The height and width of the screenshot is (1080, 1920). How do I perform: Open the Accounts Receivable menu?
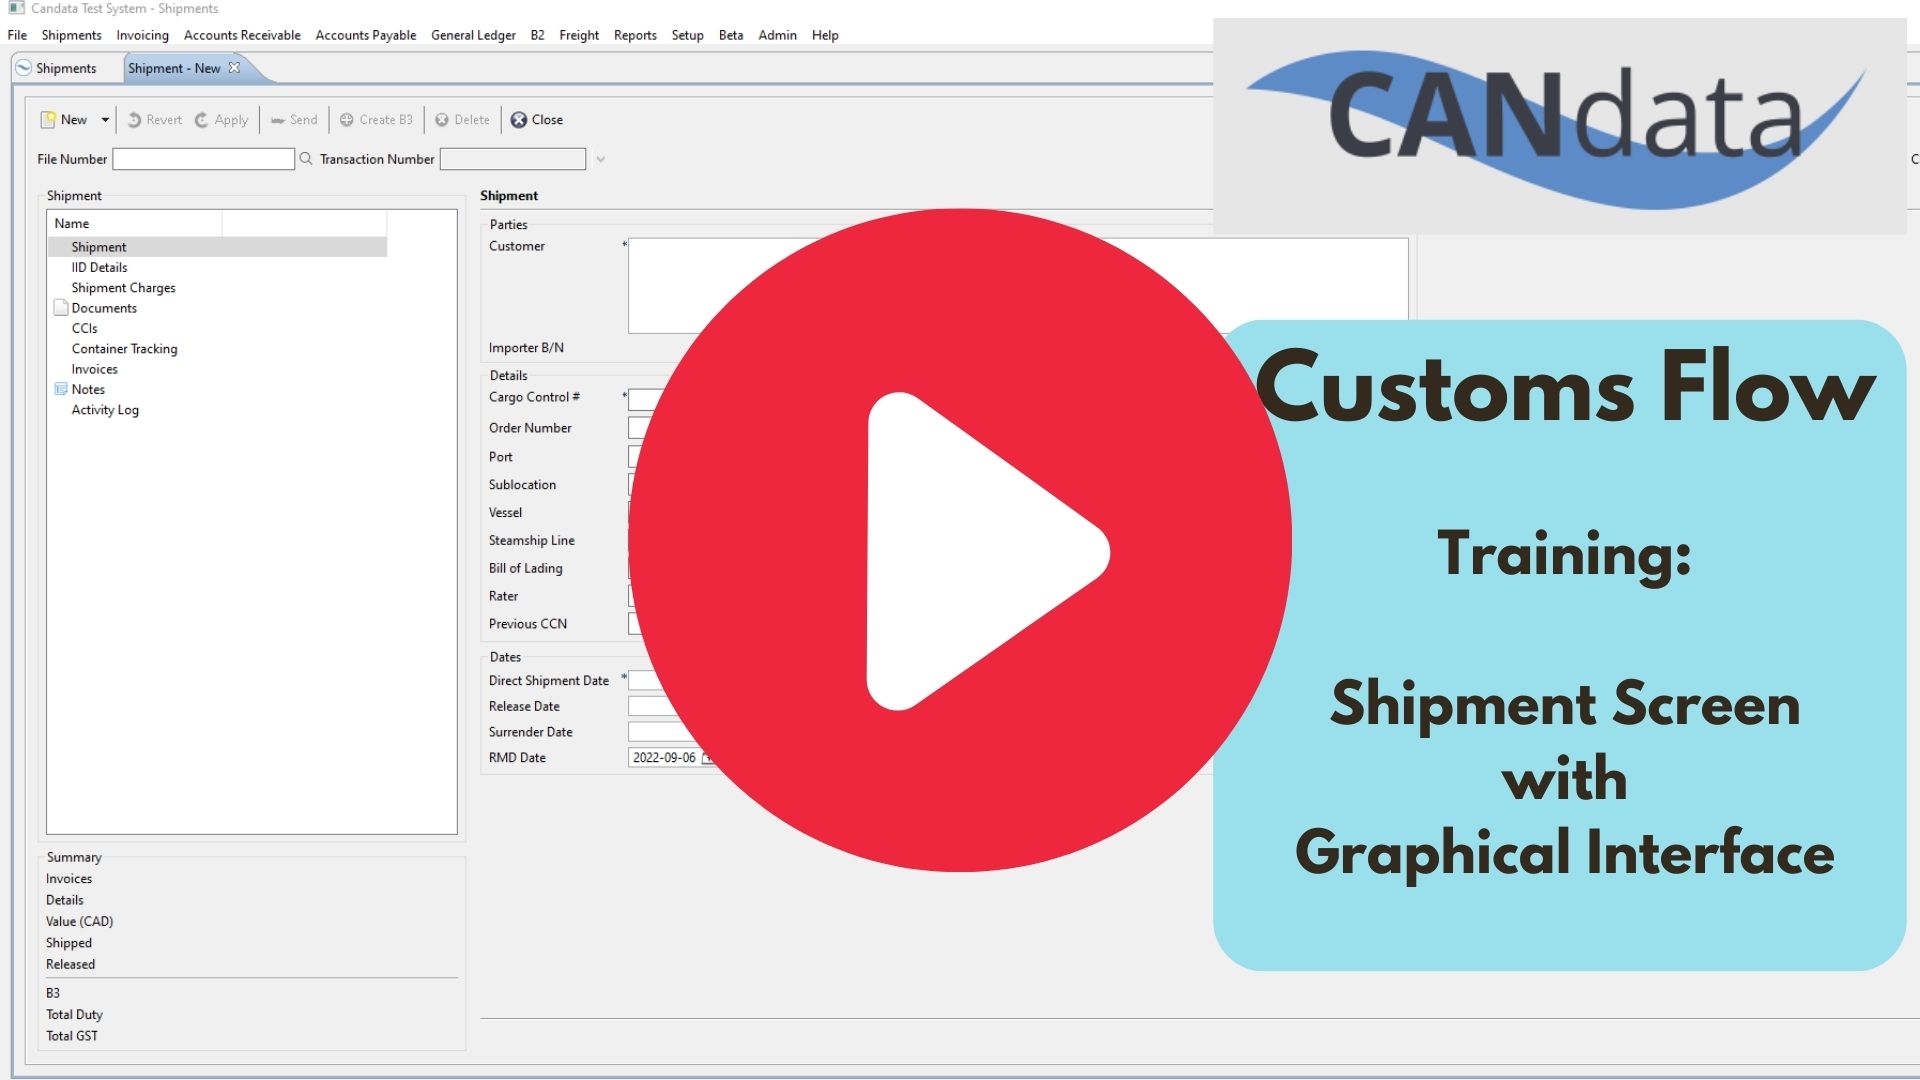pyautogui.click(x=242, y=35)
